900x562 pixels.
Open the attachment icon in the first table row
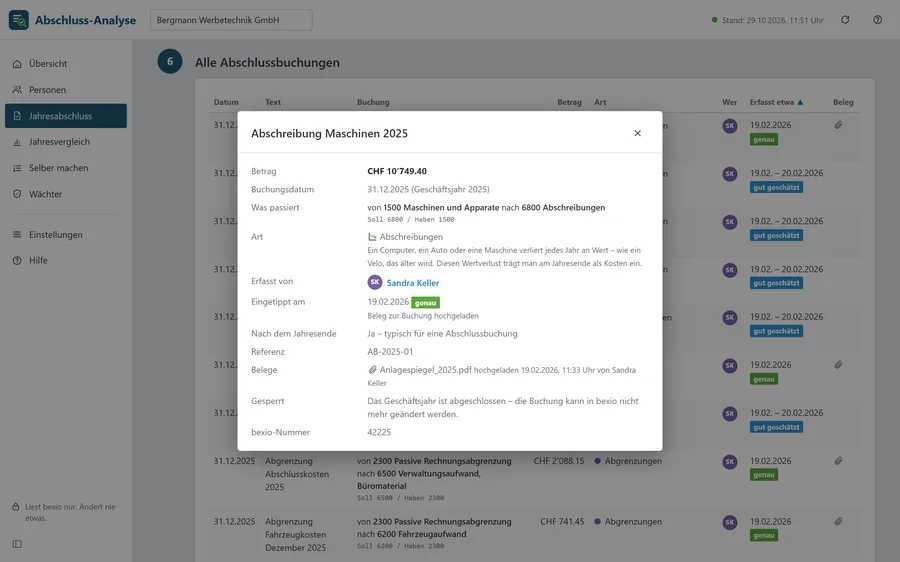[x=839, y=125]
